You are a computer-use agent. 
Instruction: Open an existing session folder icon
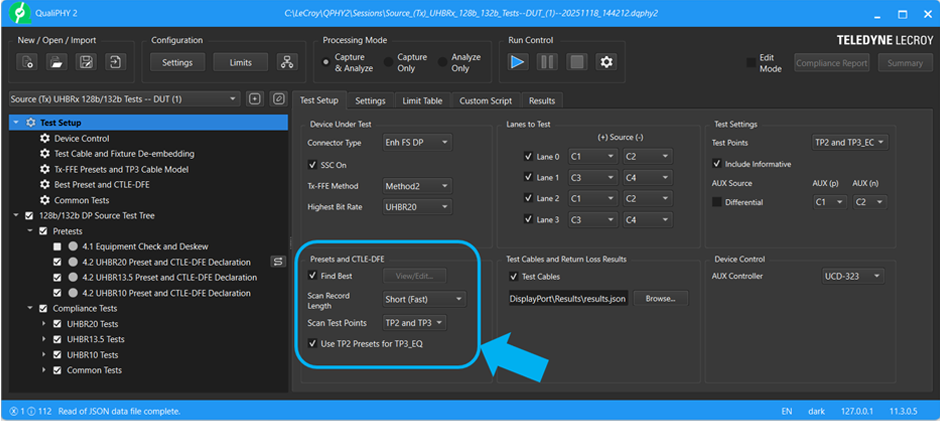coord(57,62)
